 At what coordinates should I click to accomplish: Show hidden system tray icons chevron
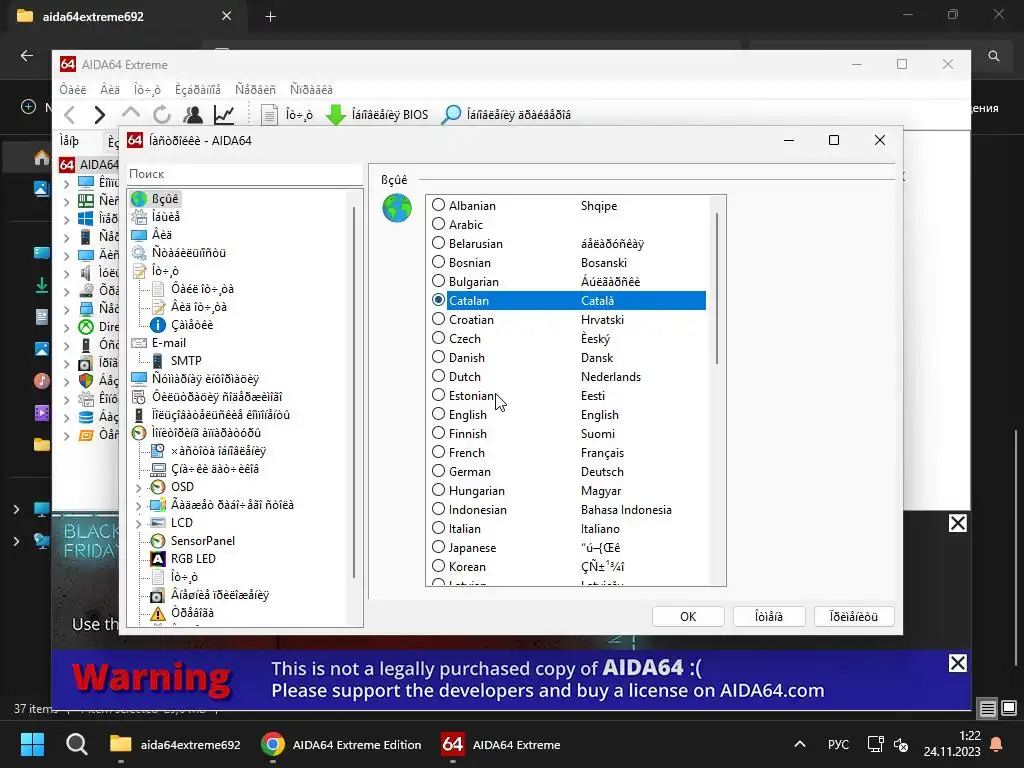pos(799,744)
